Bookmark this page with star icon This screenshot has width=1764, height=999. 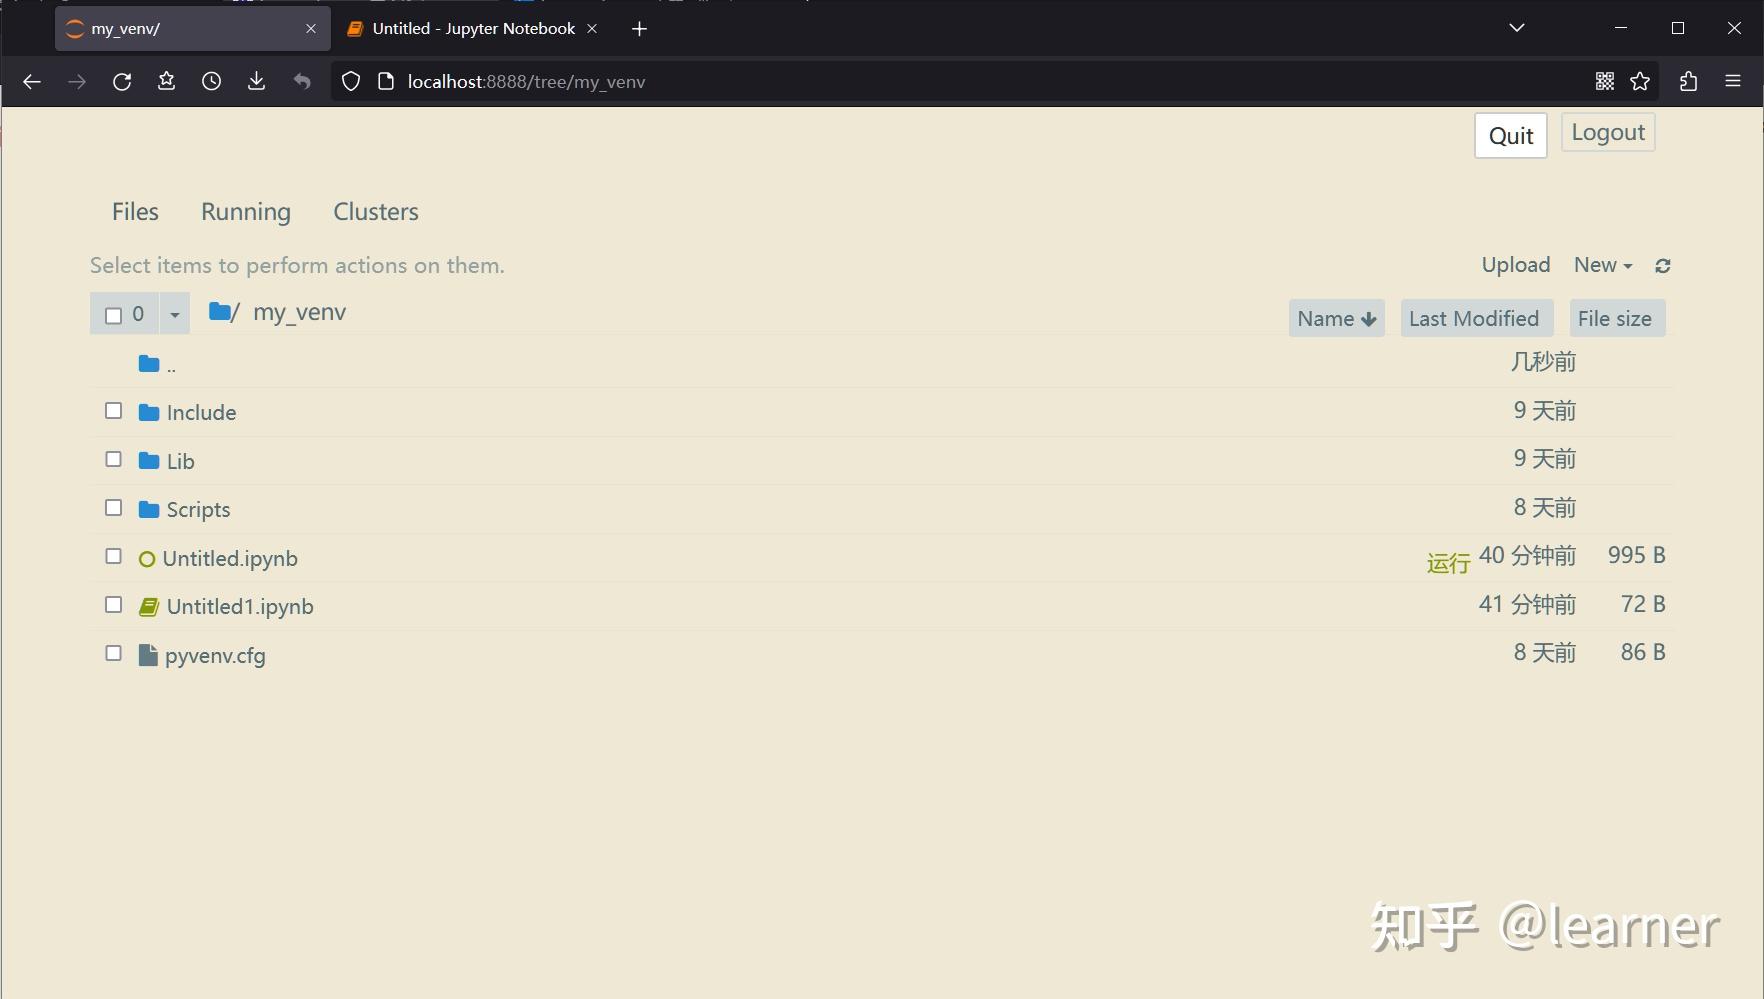(1640, 82)
